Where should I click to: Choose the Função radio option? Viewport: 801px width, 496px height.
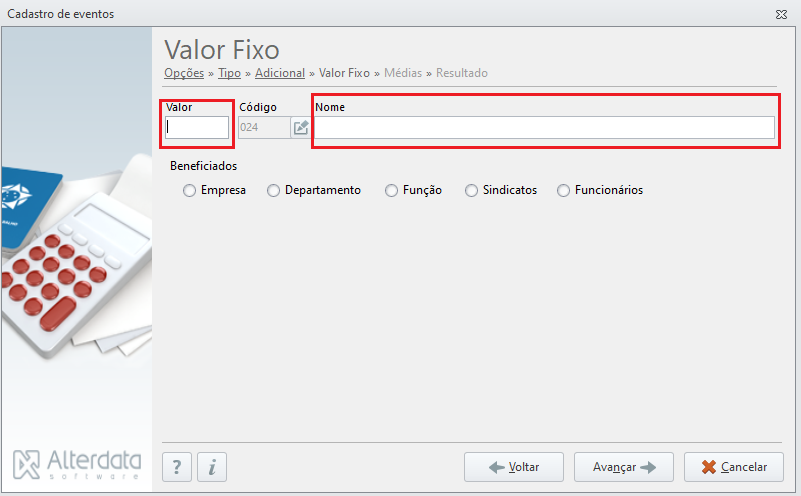tap(391, 191)
